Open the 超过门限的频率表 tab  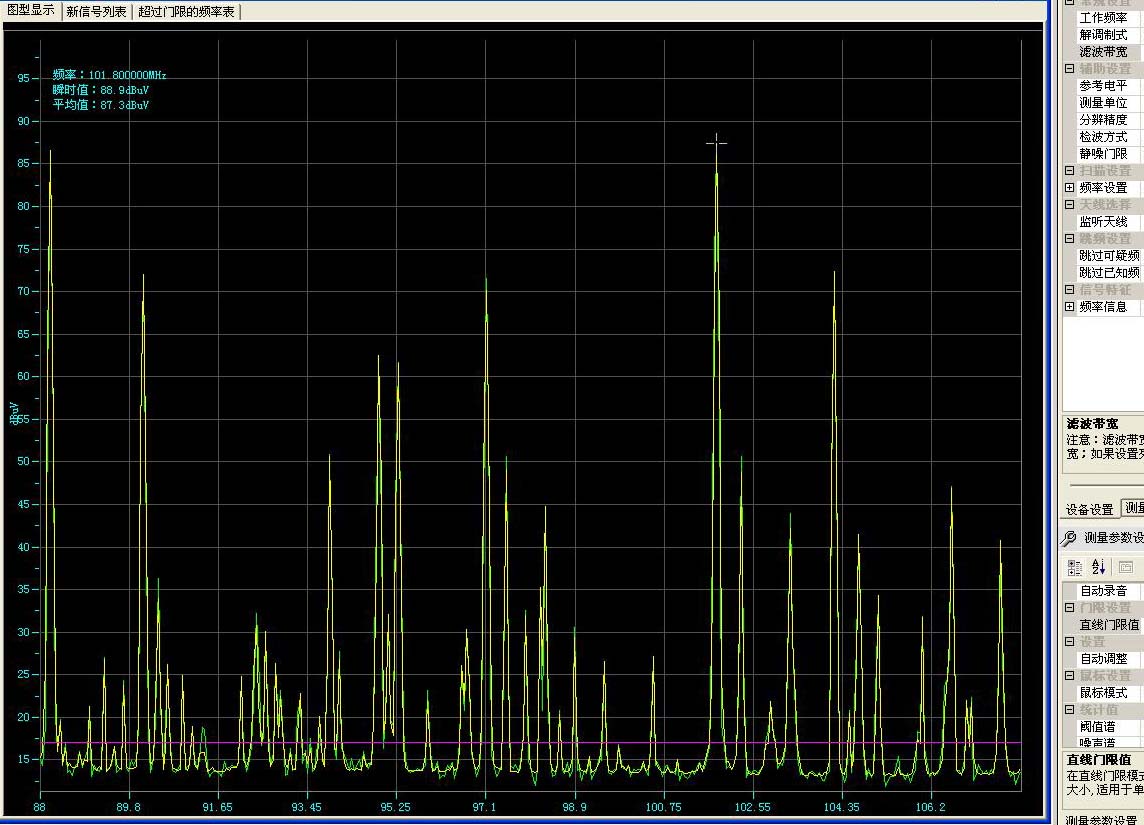click(x=187, y=12)
